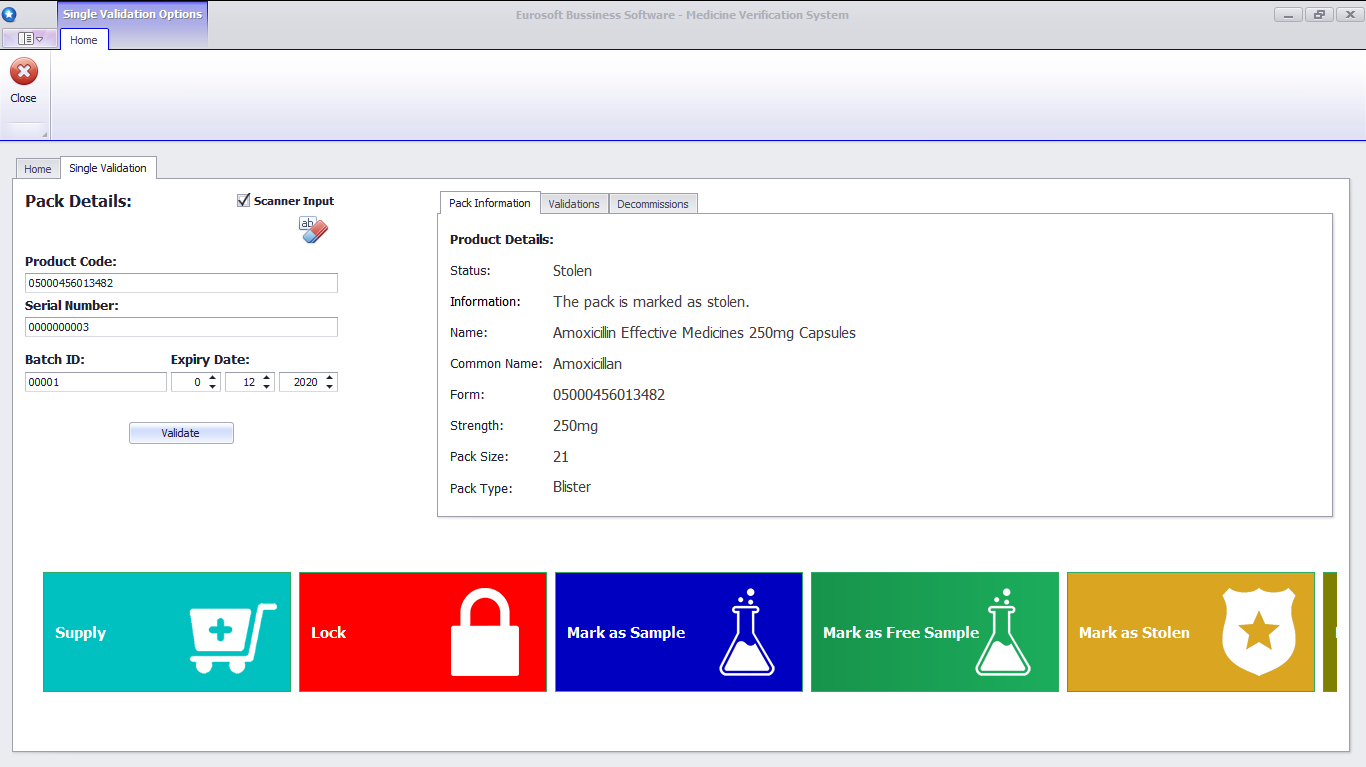Click inside the Product Code field
1366x767 pixels.
[181, 283]
